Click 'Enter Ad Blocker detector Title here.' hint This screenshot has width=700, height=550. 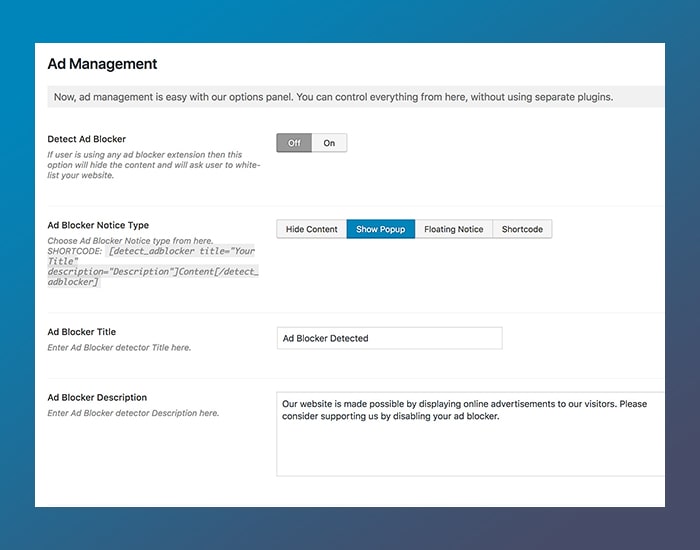point(119,347)
